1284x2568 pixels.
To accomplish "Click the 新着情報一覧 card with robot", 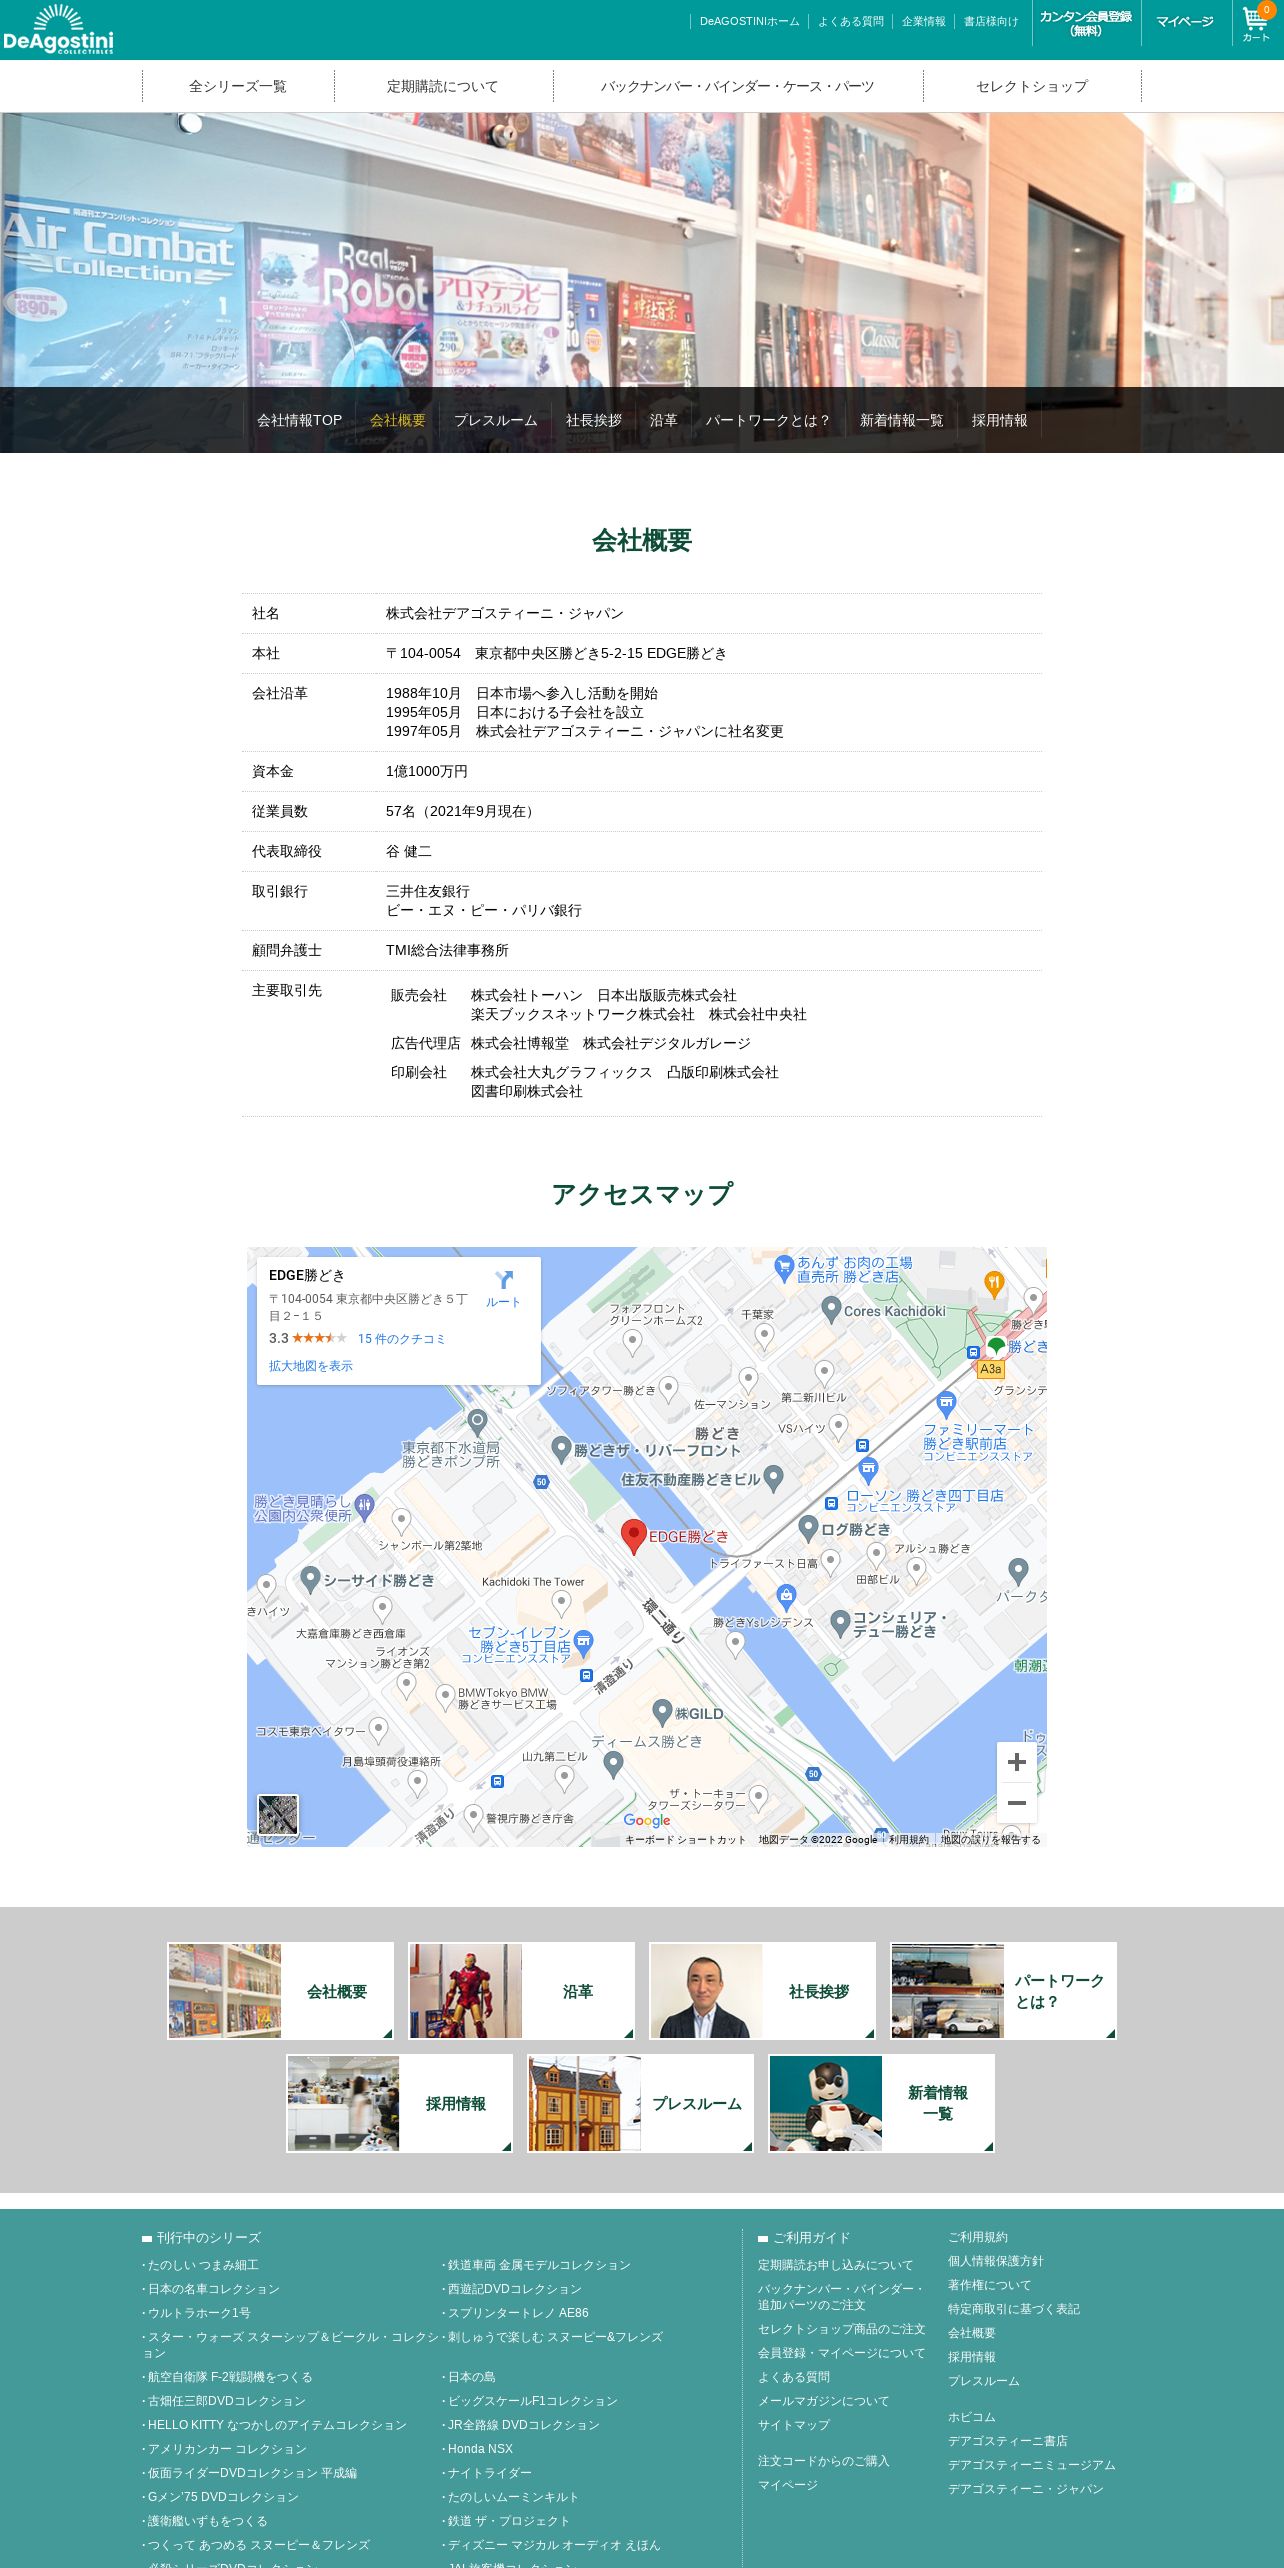I will pos(881,2103).
